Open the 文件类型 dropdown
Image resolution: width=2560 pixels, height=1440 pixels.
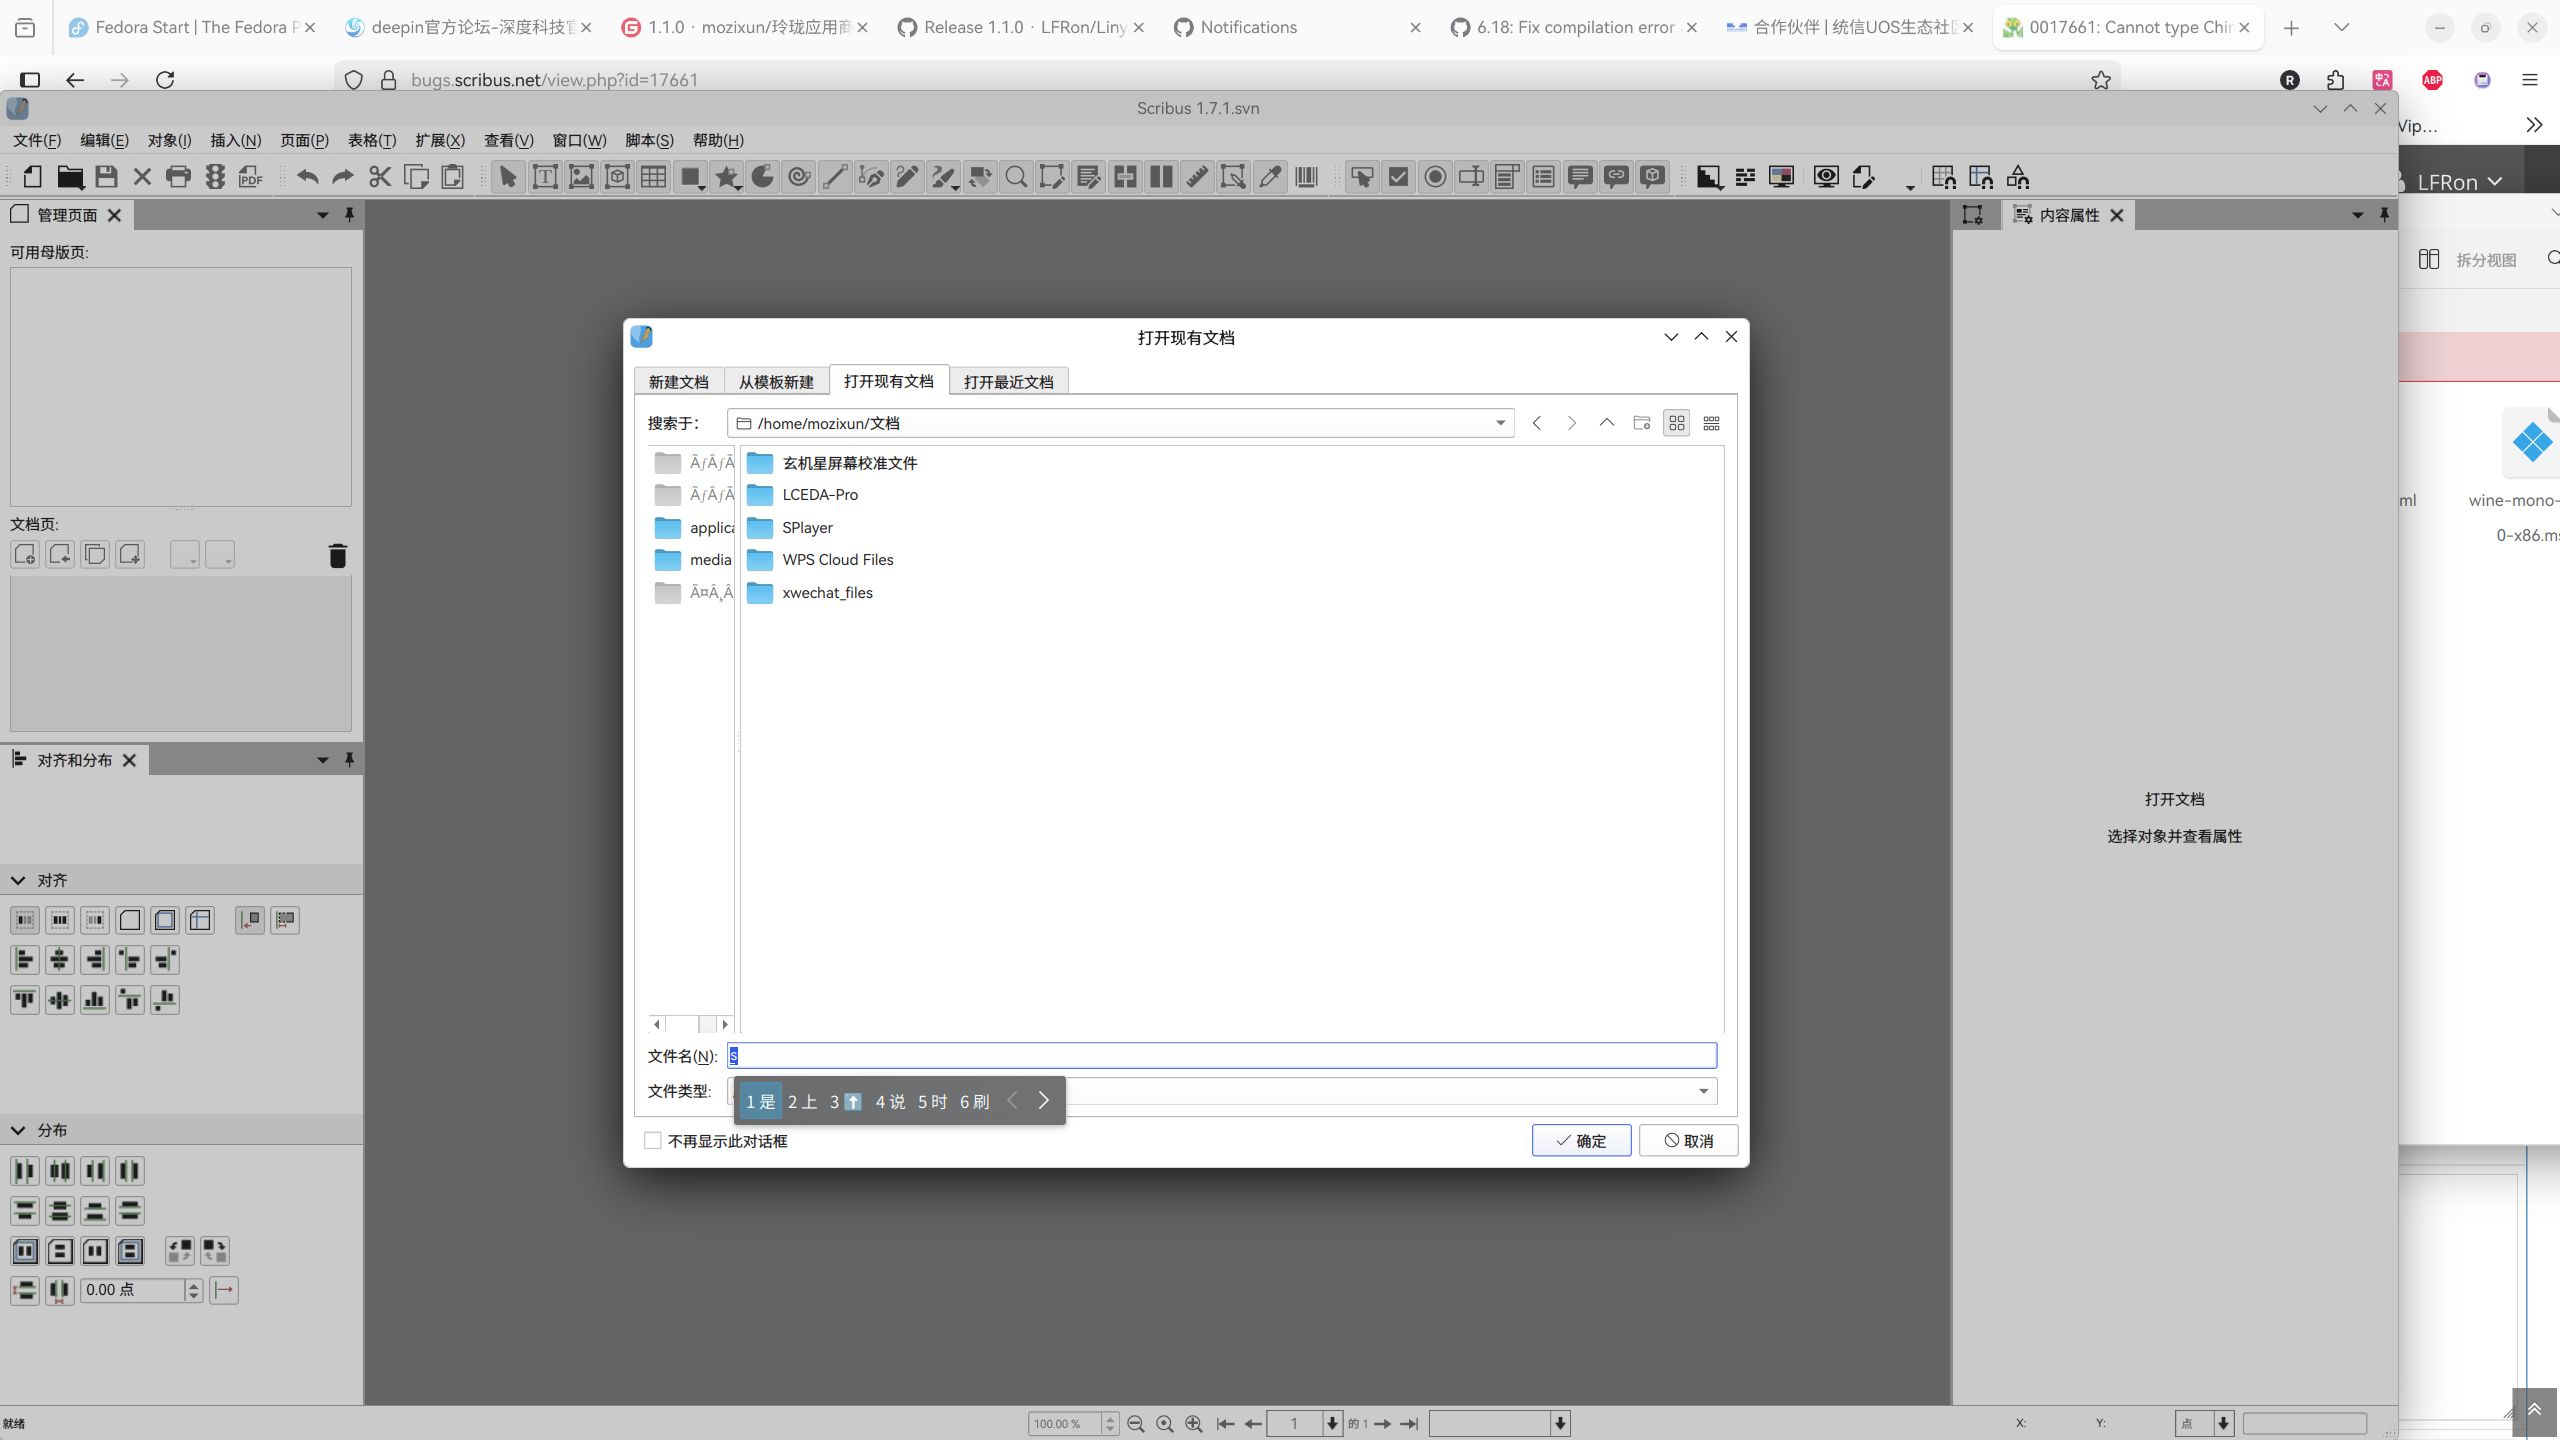(1703, 1091)
